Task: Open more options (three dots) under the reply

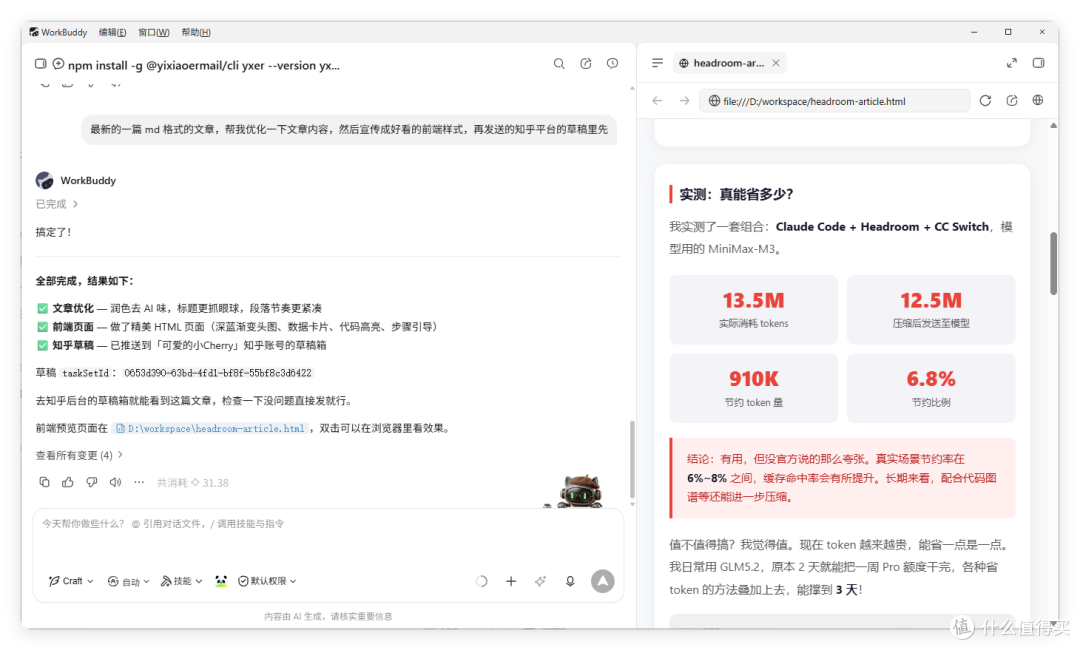Action: tap(139, 482)
